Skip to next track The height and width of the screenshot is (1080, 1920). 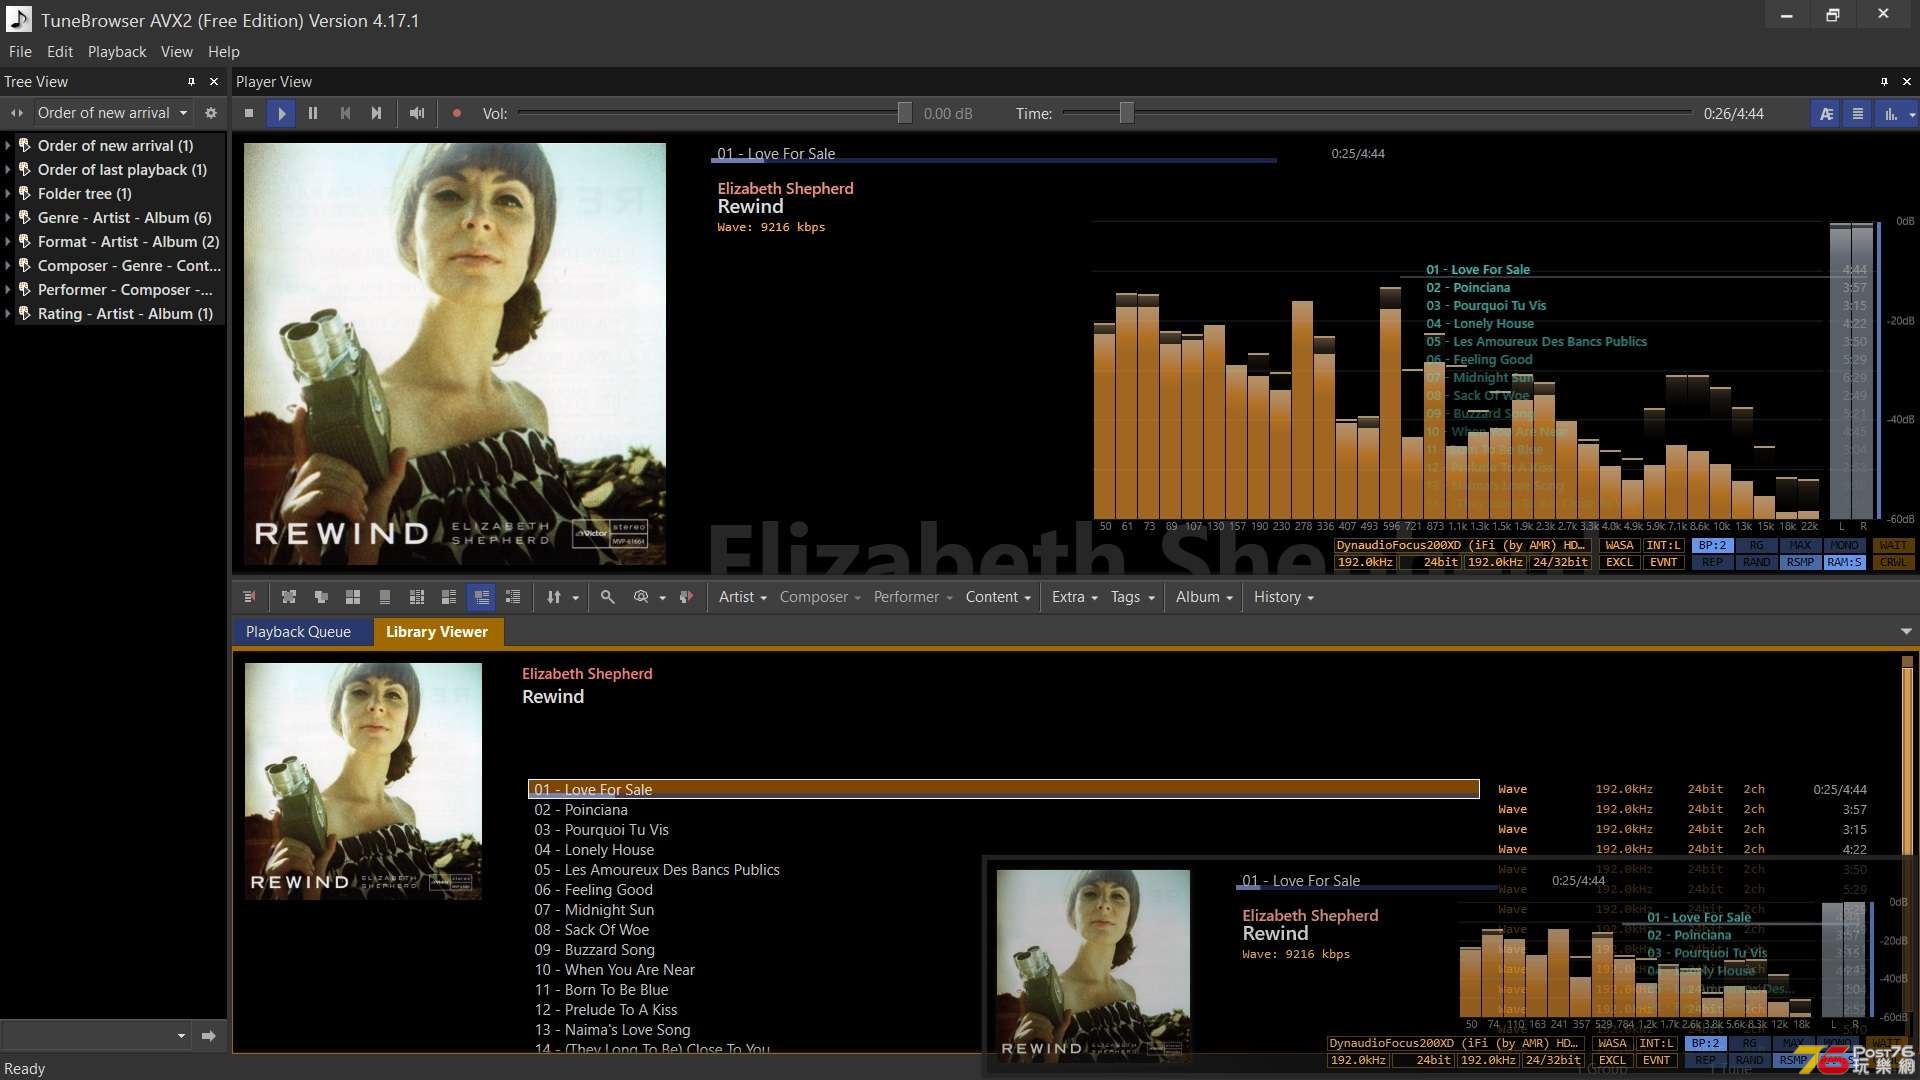tap(377, 114)
